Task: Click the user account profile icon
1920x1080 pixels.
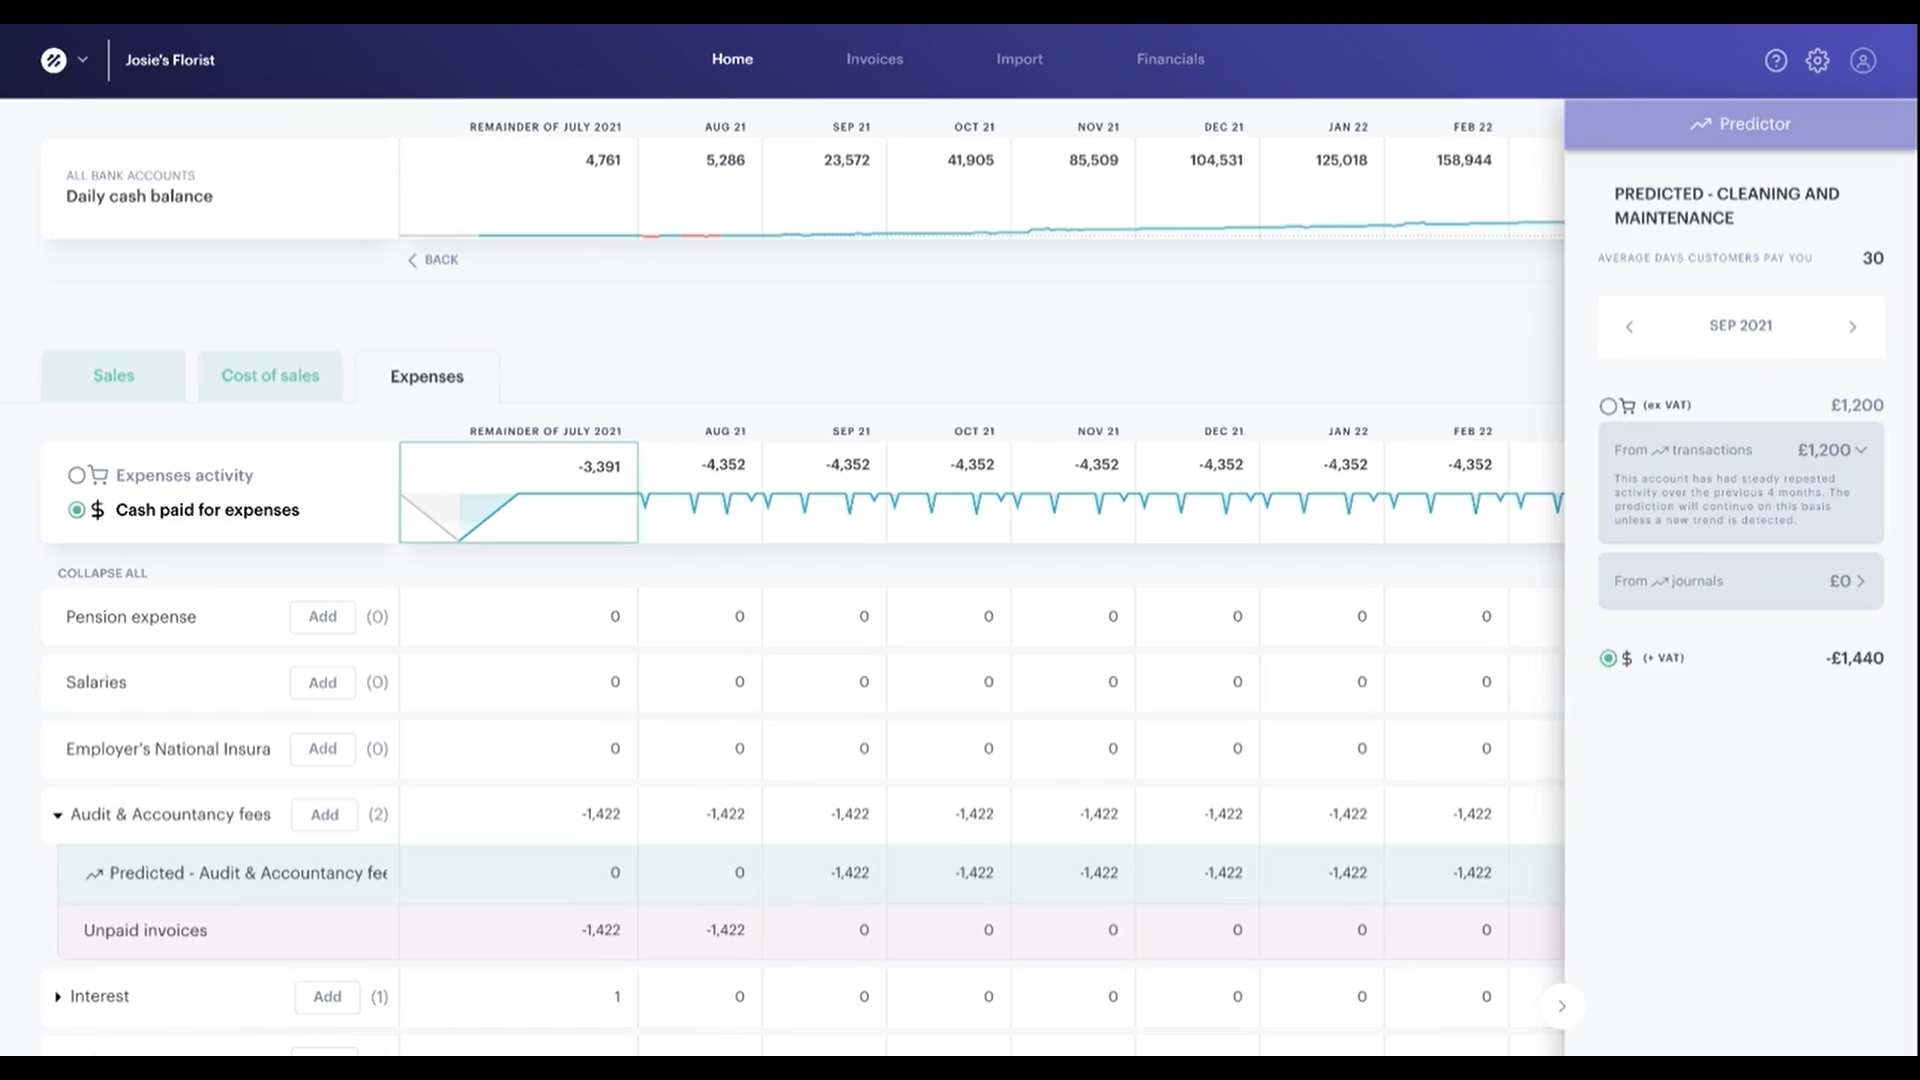Action: pyautogui.click(x=1863, y=59)
